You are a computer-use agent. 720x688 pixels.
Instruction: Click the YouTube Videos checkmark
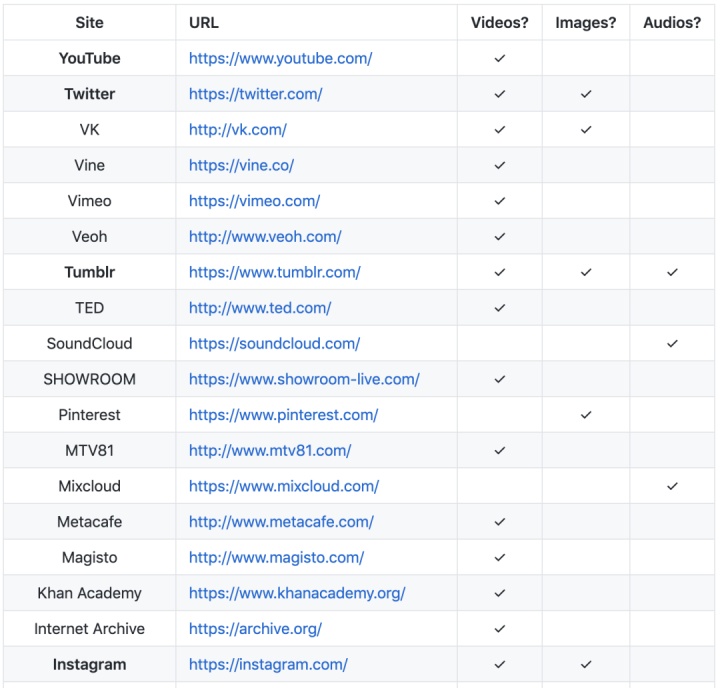click(500, 58)
